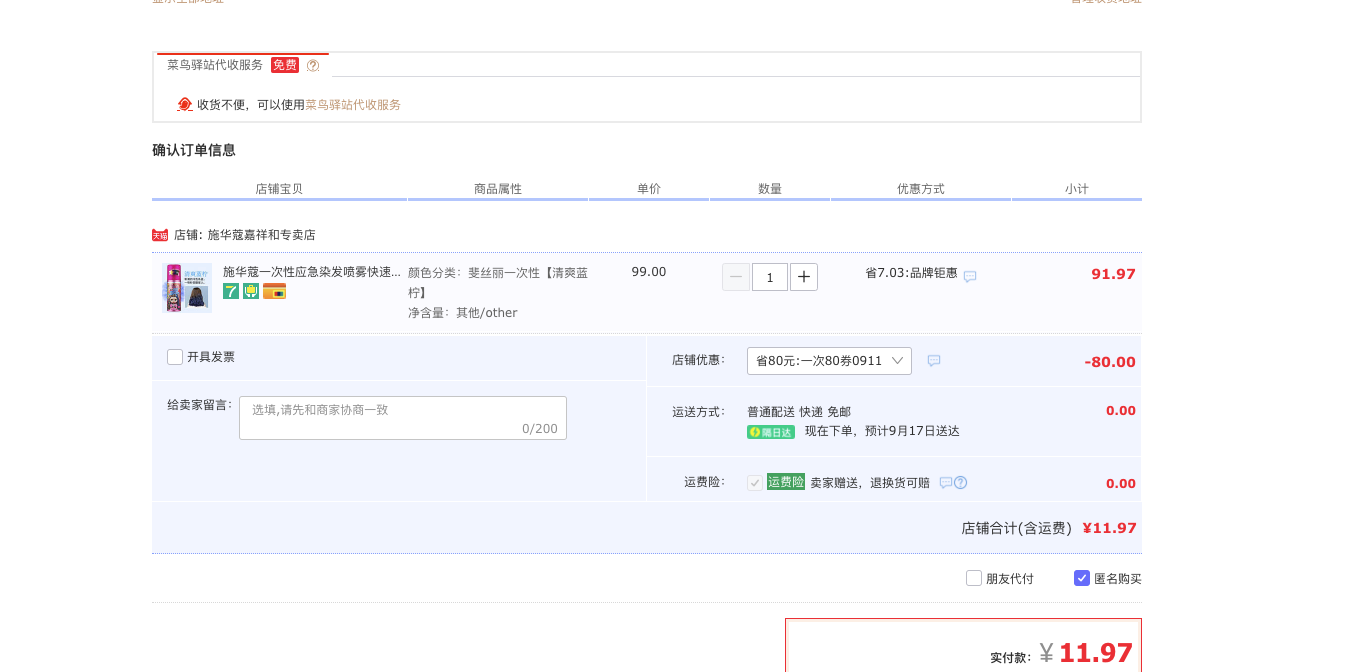Screen dimensions: 1360x672
Task: Click the chat bubble icon in the 运费险 row
Action: (x=945, y=483)
